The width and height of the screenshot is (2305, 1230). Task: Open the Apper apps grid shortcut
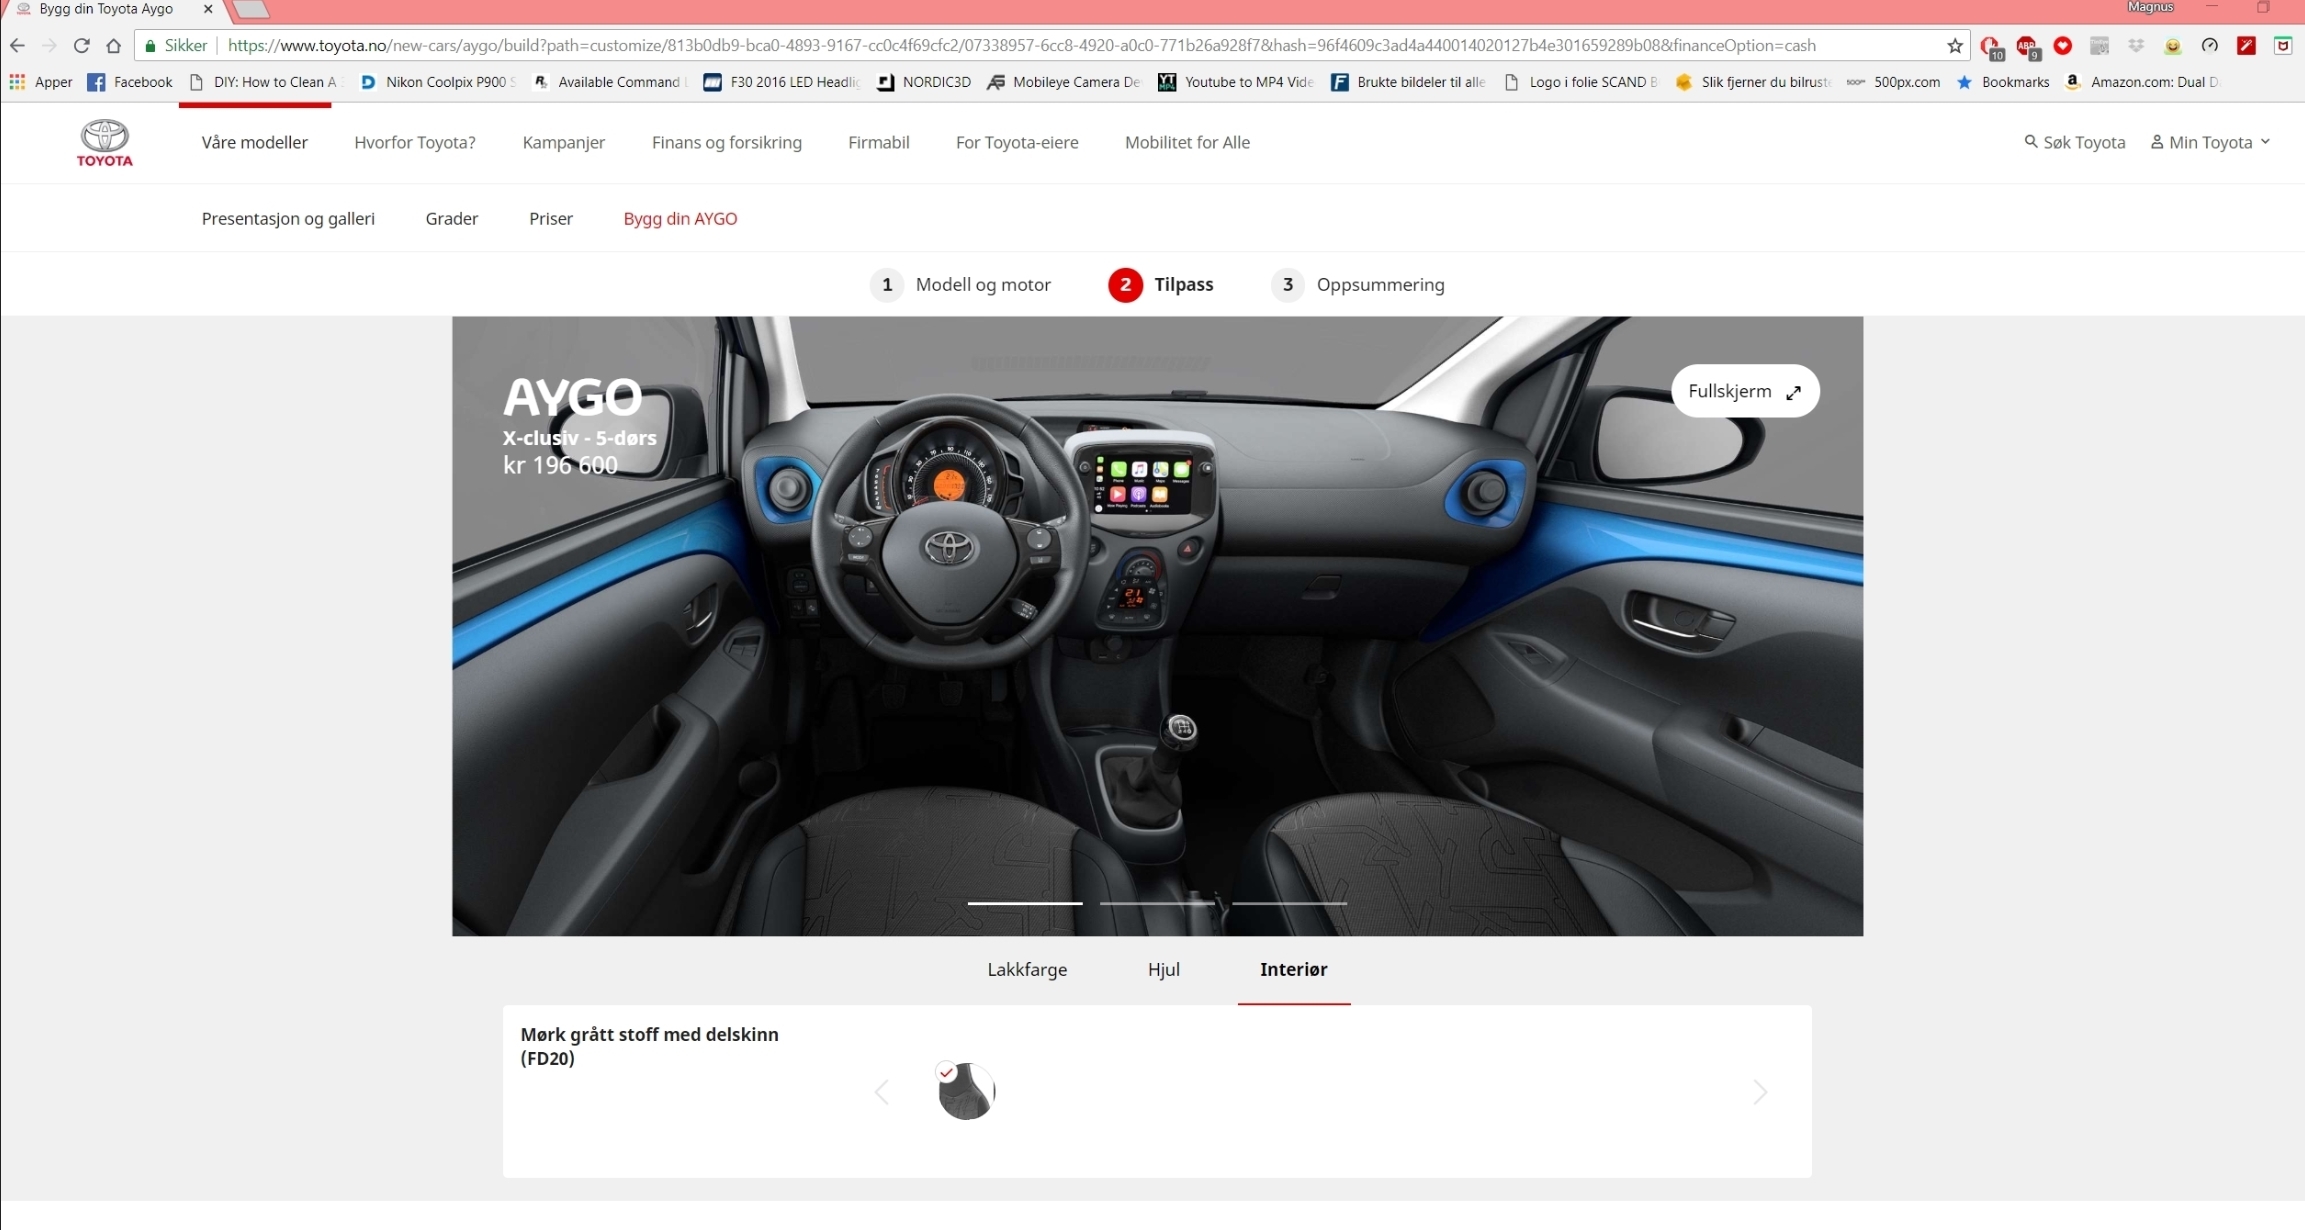40,82
